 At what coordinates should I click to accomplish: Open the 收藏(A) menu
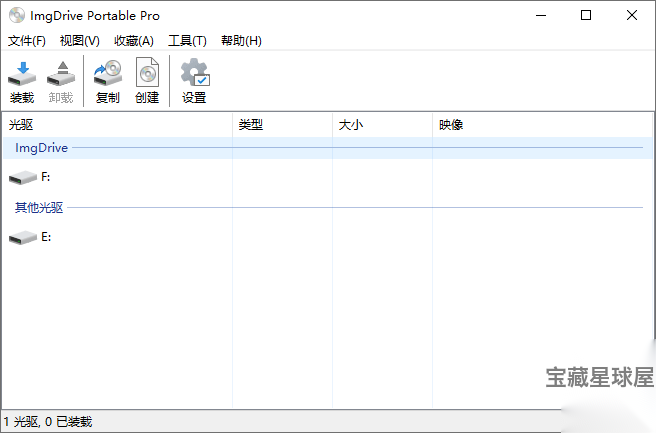(134, 41)
